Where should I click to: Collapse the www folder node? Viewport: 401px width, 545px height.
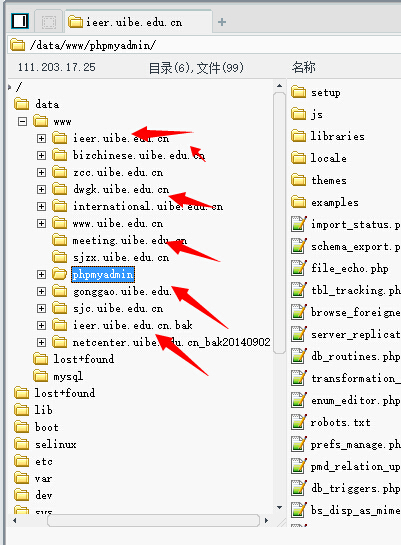(22, 122)
